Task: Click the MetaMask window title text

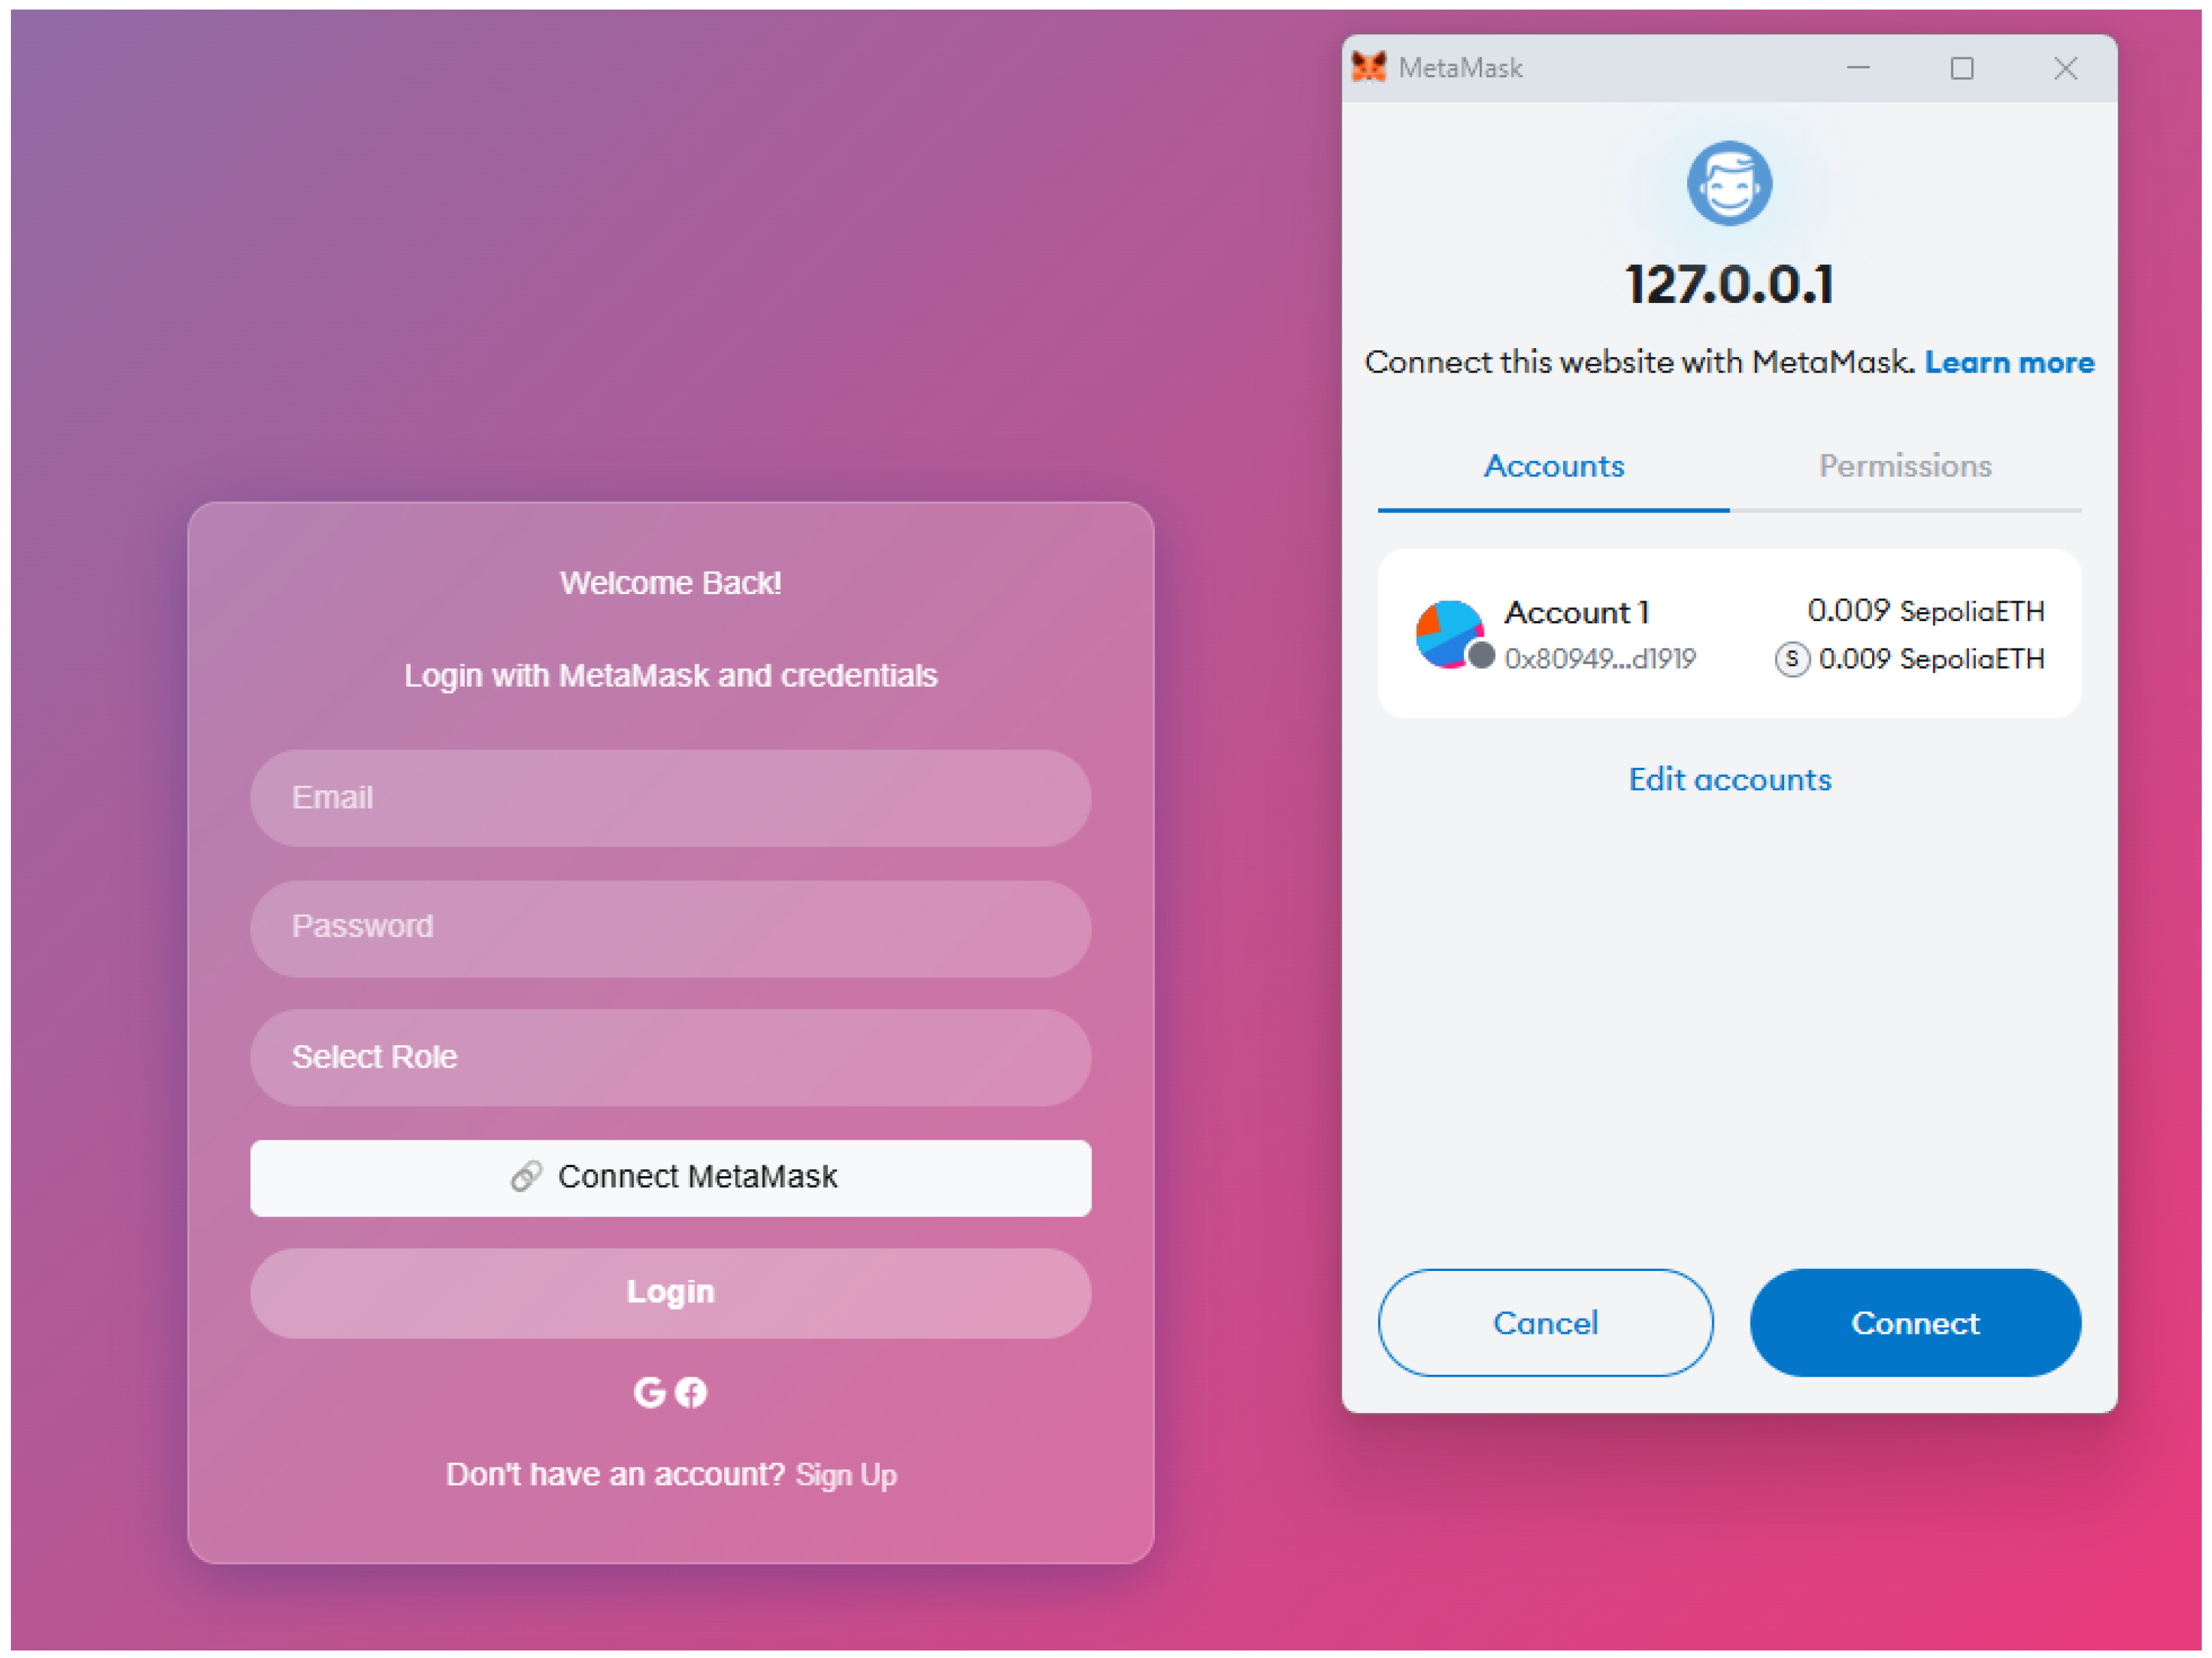Action: (x=1460, y=68)
